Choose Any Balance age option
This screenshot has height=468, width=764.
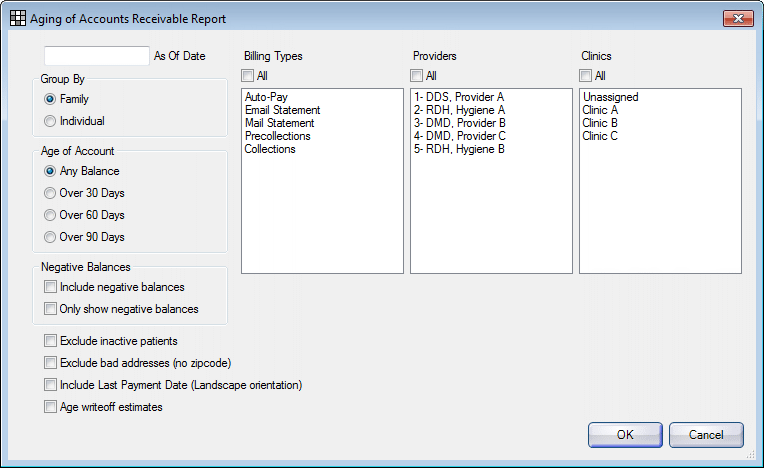coord(50,171)
